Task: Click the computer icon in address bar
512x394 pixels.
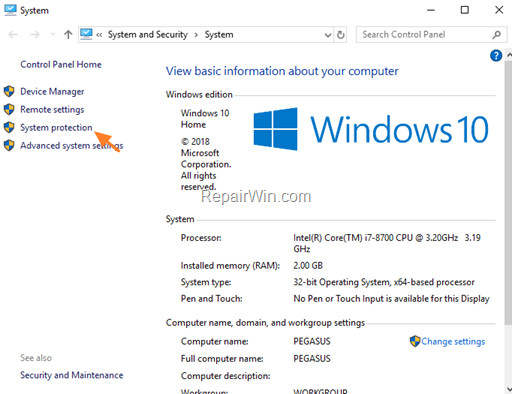Action: tap(86, 34)
